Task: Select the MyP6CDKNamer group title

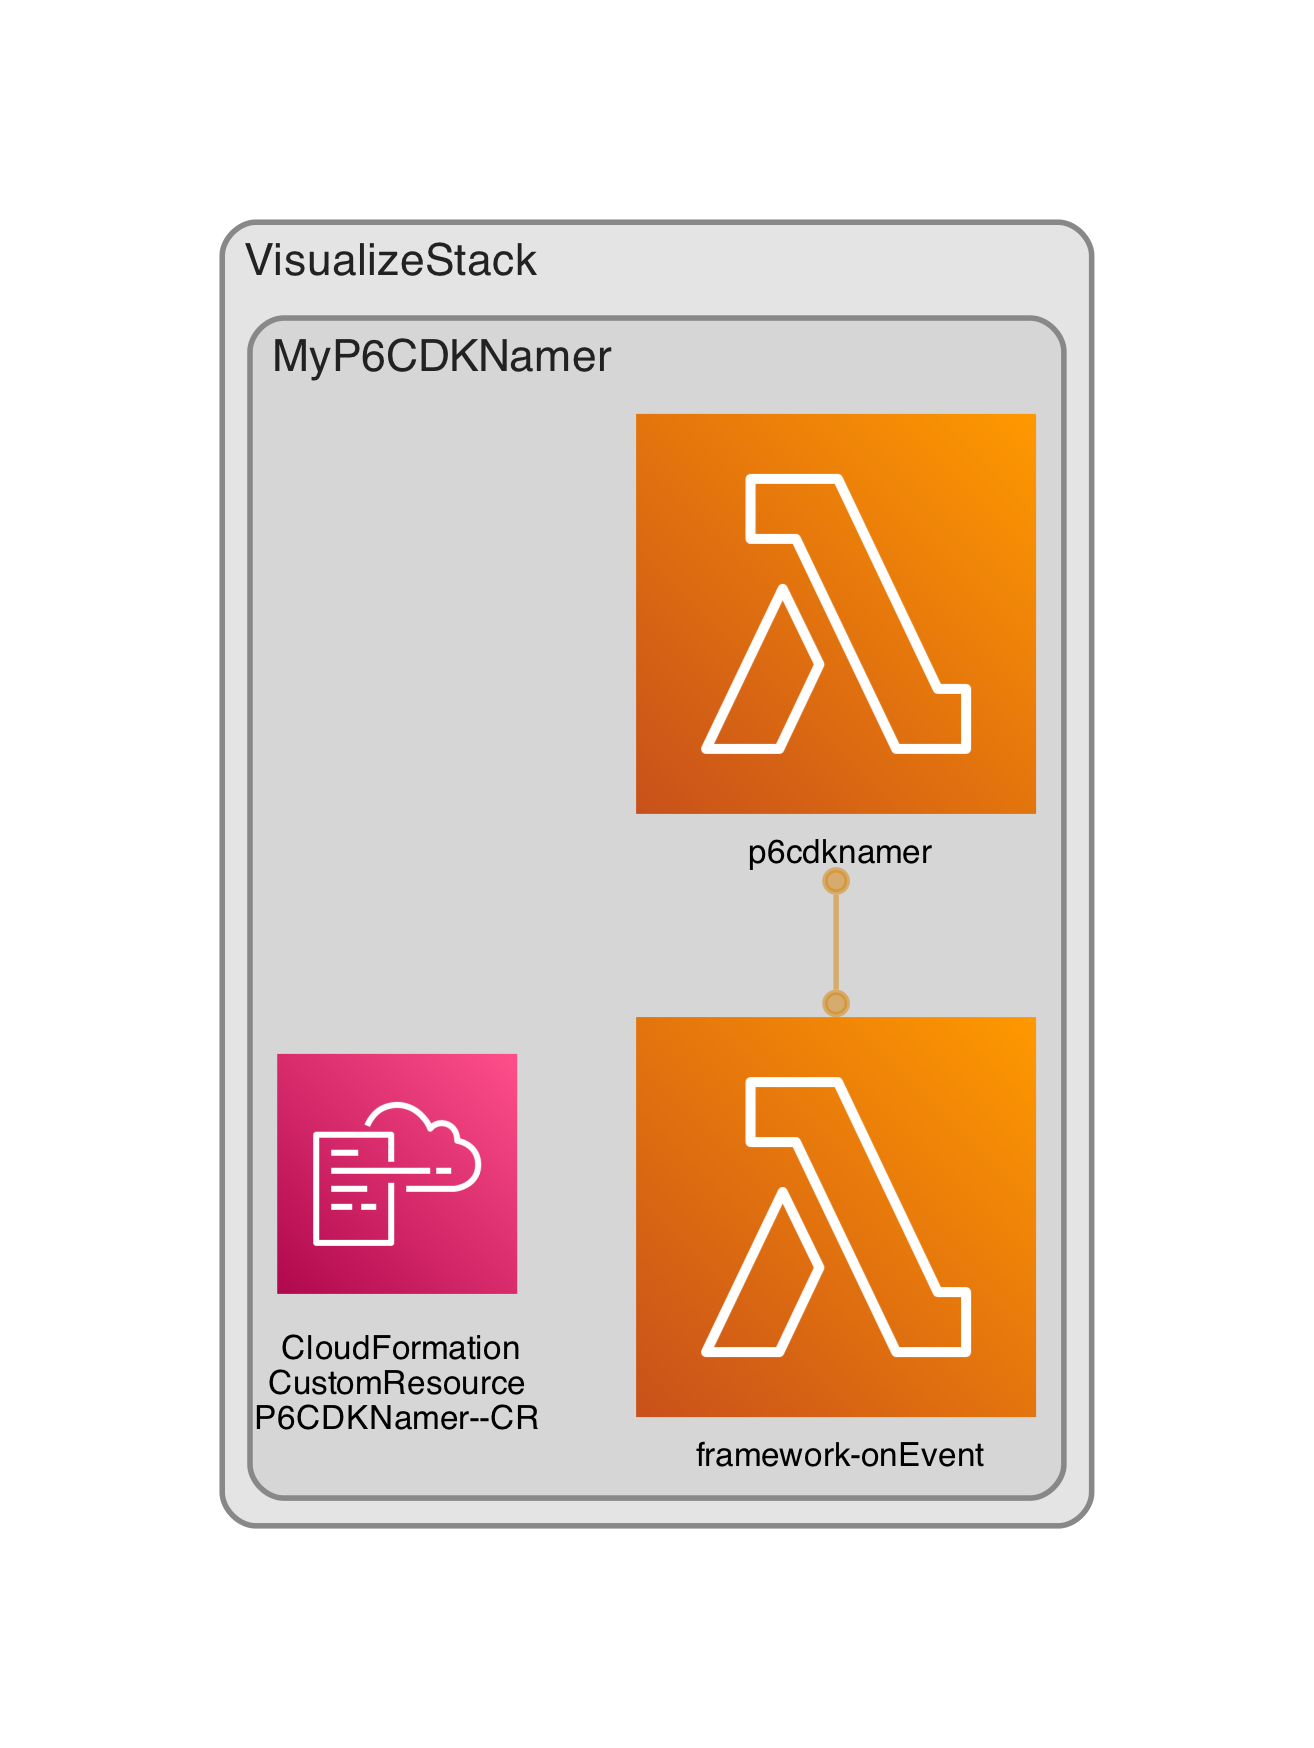Action: coord(441,356)
